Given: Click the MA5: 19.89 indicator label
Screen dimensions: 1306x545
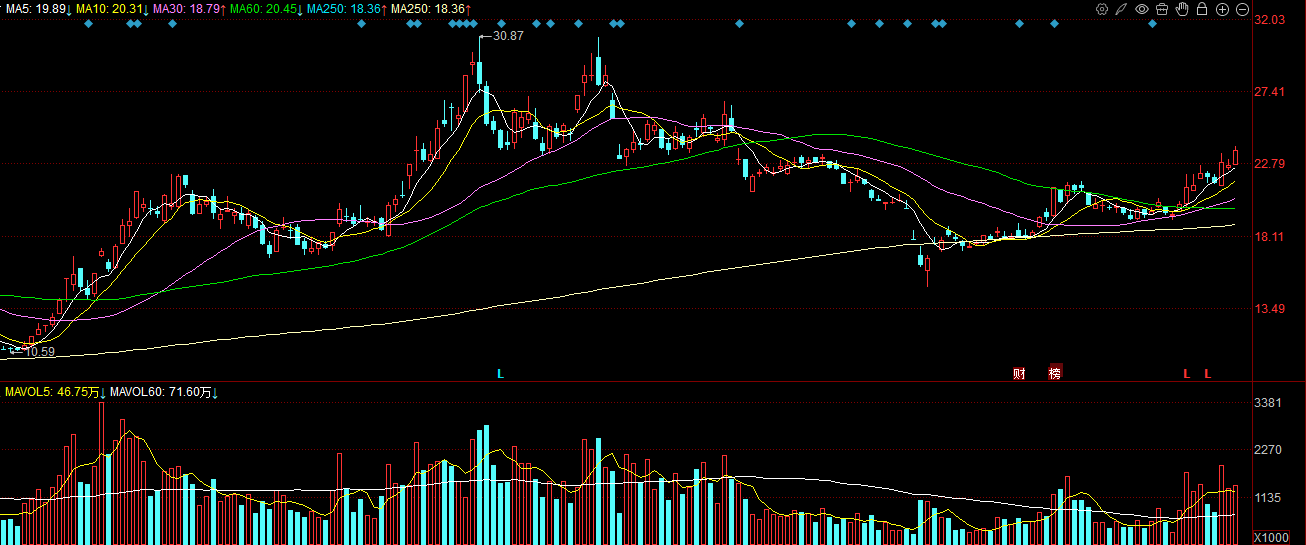Looking at the screenshot, I should pyautogui.click(x=36, y=9).
